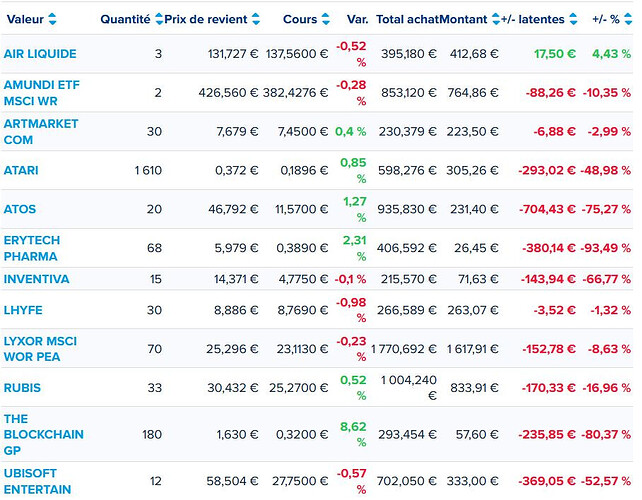642x500 pixels.
Task: Select Erytech amount 26,45 €
Action: pos(476,248)
